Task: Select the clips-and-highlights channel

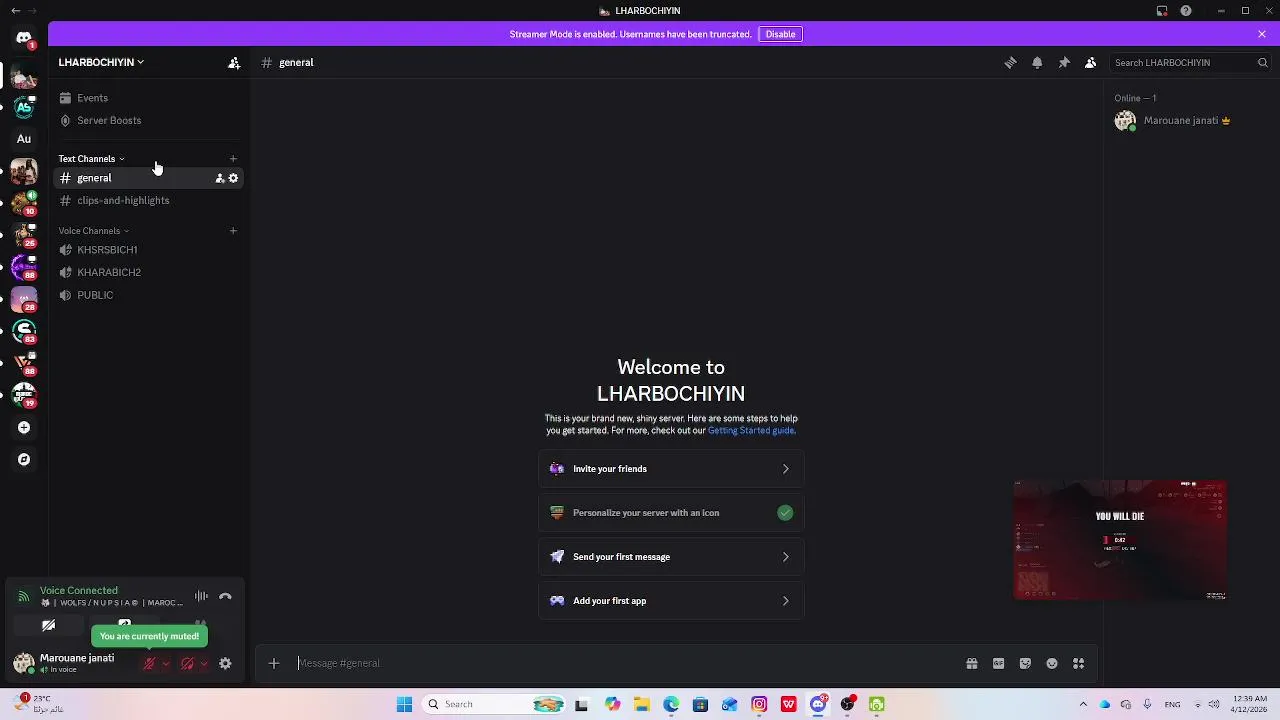Action: tap(148, 200)
